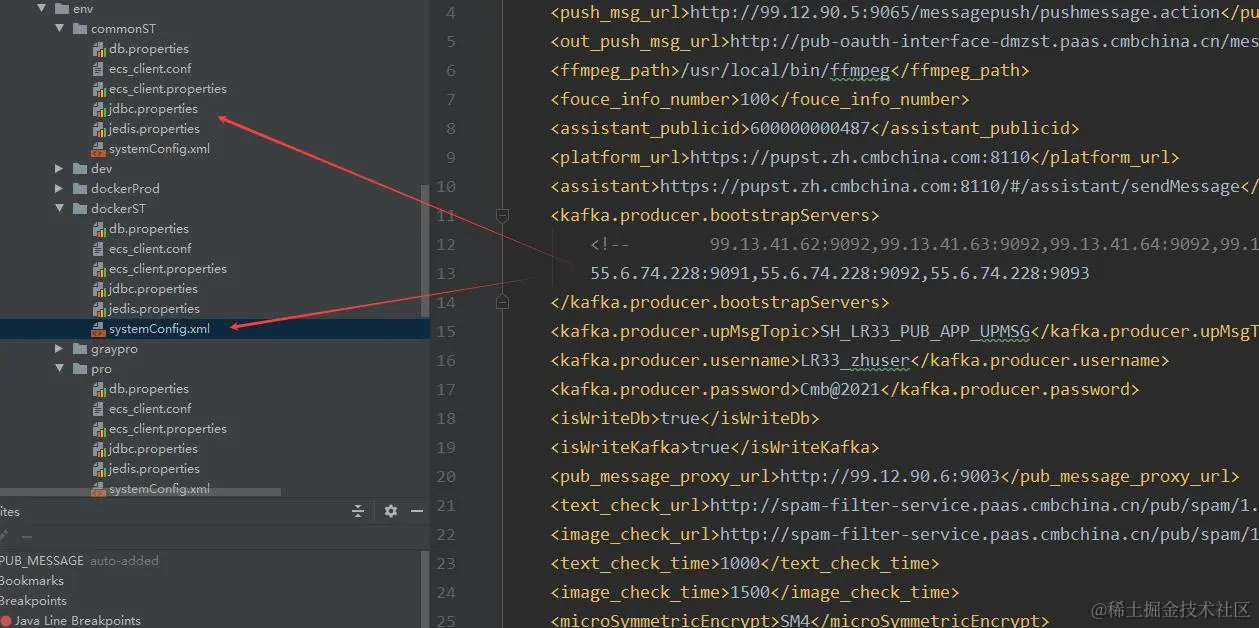Click the Java Line Breakpoints label
The height and width of the screenshot is (628, 1259).
(77, 621)
